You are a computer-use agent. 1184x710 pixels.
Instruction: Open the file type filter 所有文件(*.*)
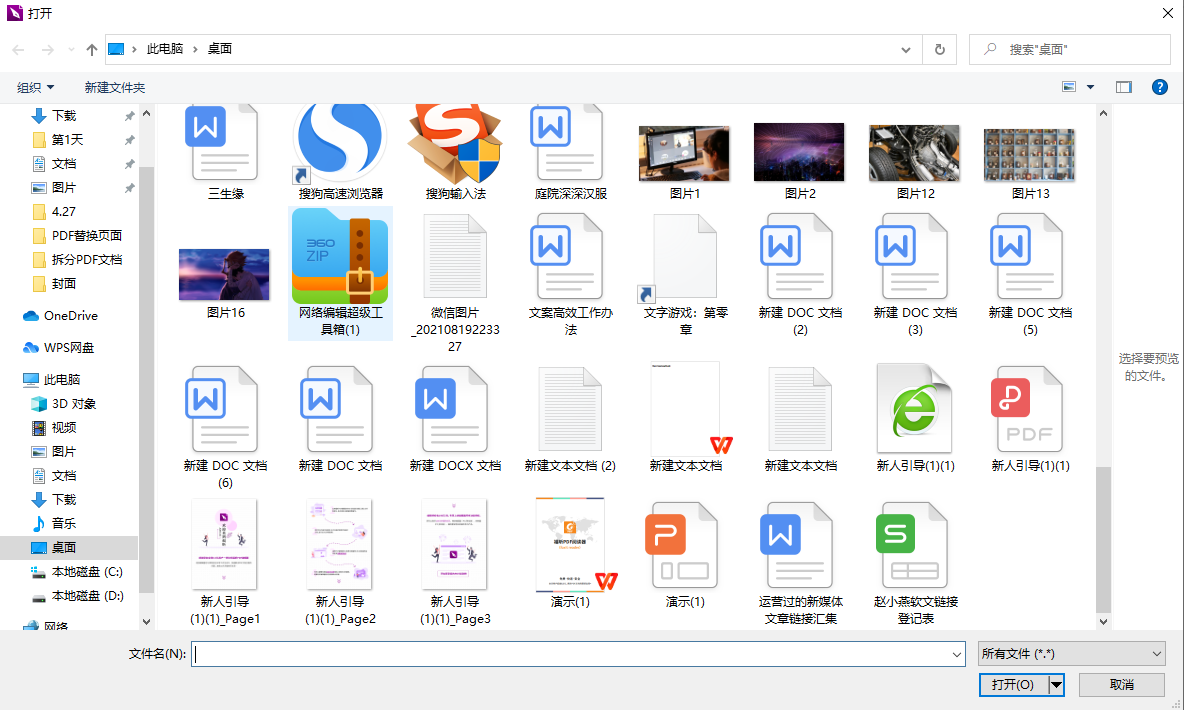(1070, 653)
